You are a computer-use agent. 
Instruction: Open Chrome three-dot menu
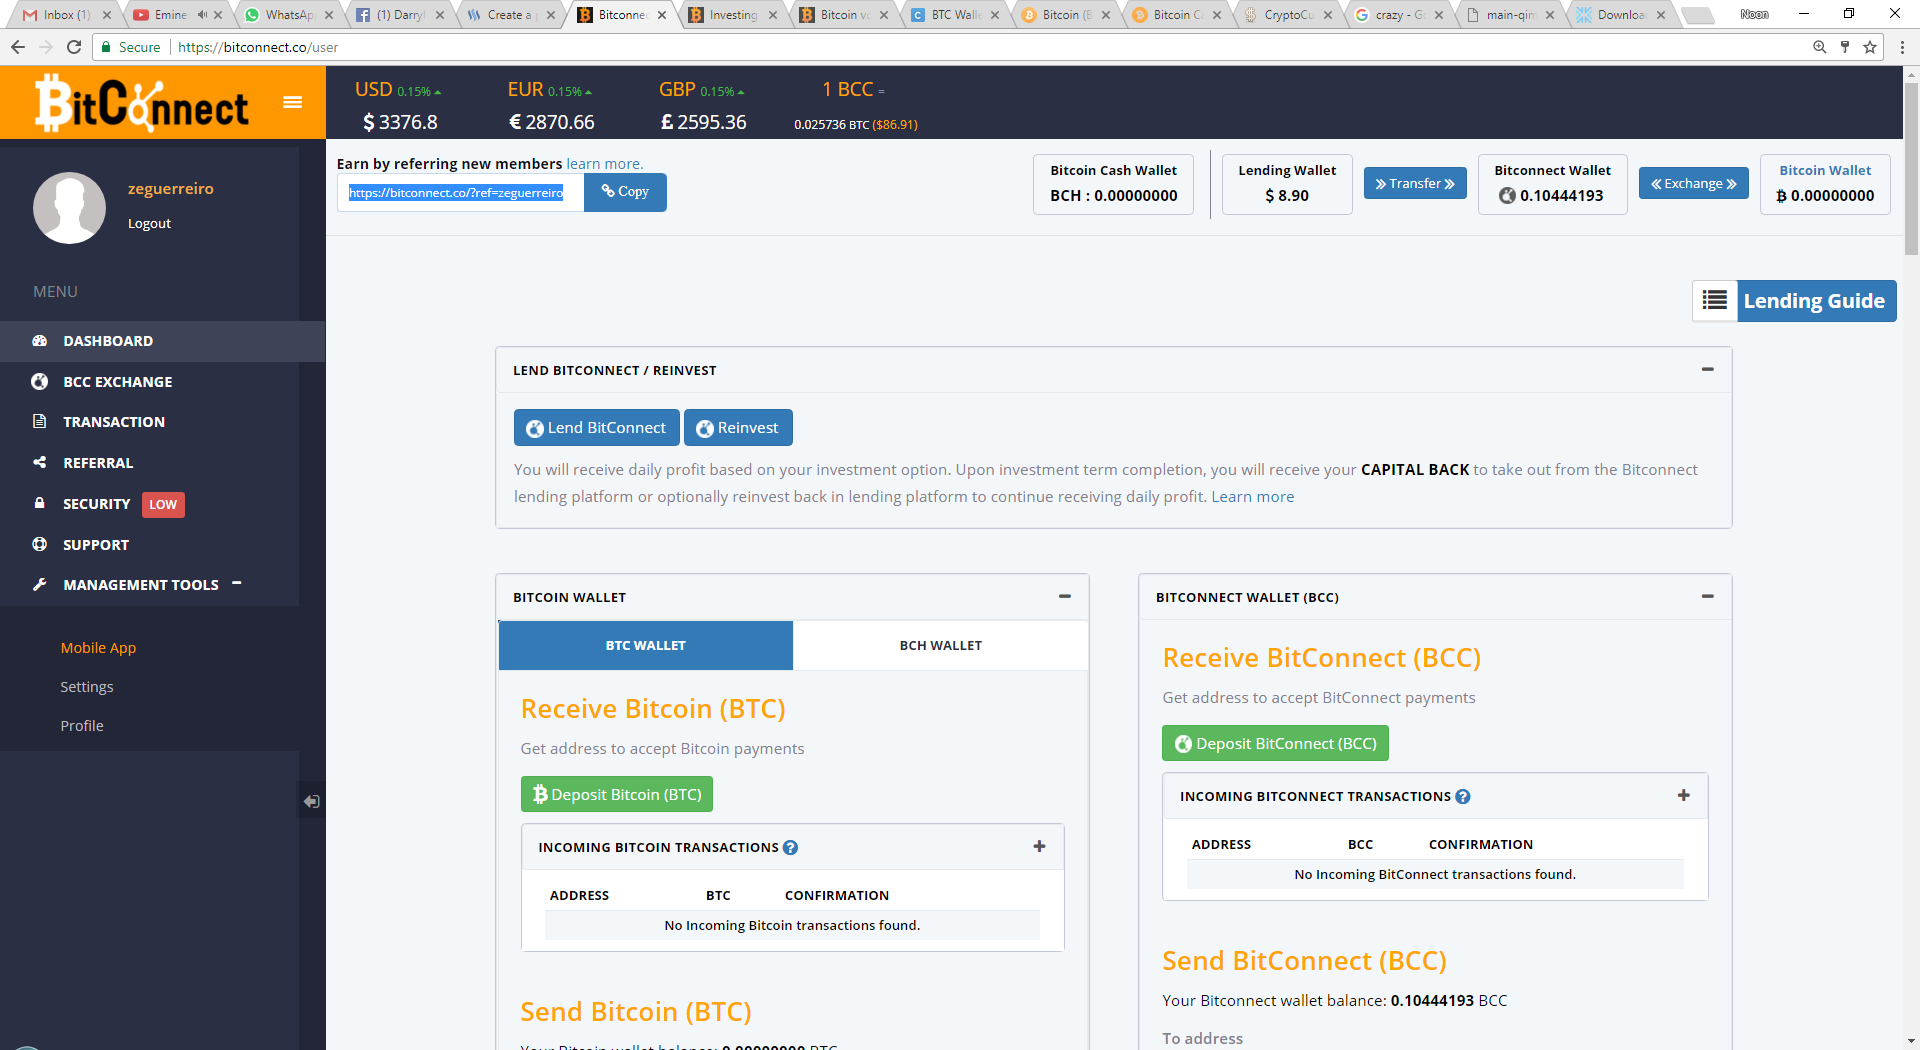click(x=1902, y=47)
